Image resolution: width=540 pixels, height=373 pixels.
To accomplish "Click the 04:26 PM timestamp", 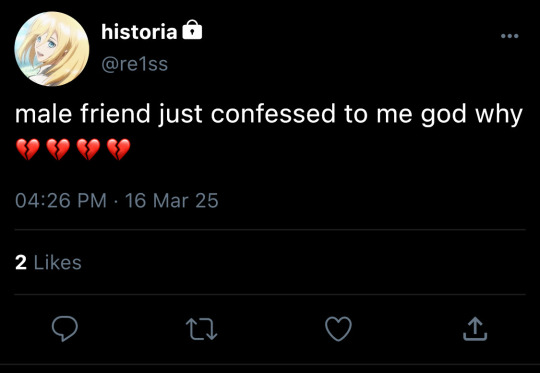I will point(61,200).
